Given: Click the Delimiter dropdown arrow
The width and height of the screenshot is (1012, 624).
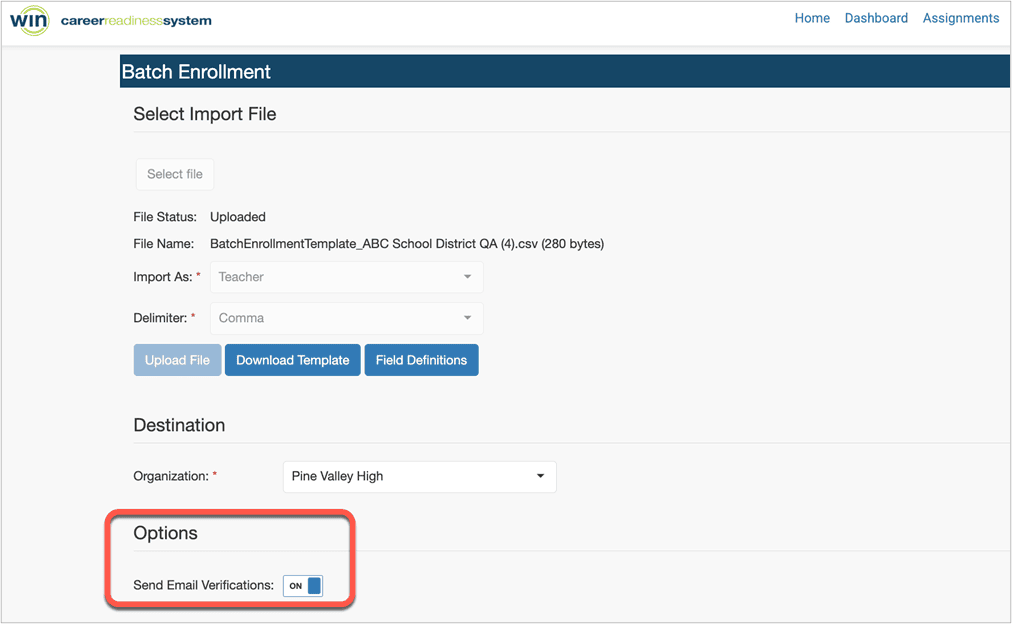Looking at the screenshot, I should [x=467, y=317].
